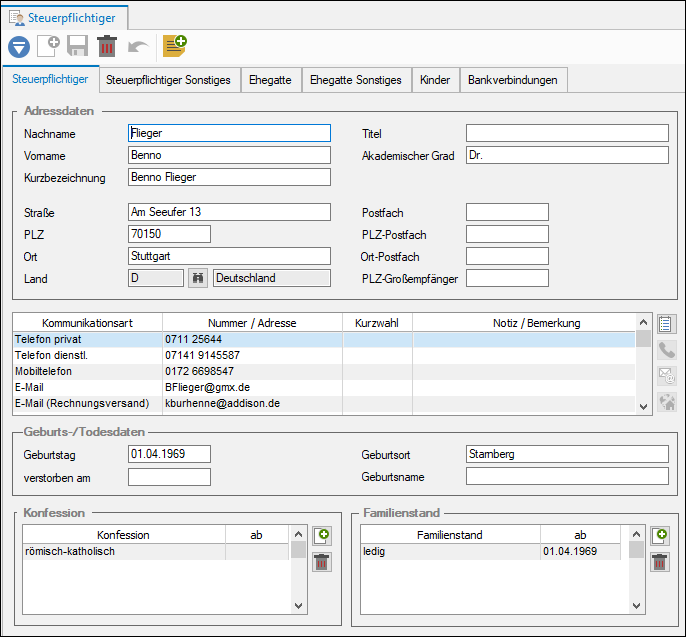The height and width of the screenshot is (637, 686).
Task: Select the E-Mail (Rechnungsversand) row
Action: [x=324, y=403]
